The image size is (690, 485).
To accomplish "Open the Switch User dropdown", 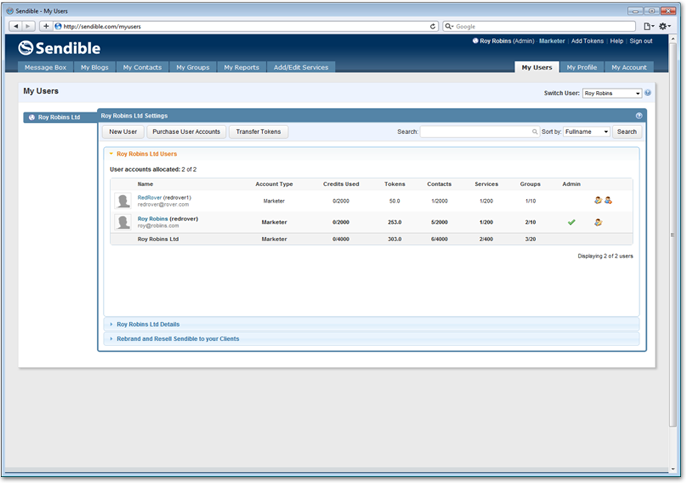I will pos(612,93).
